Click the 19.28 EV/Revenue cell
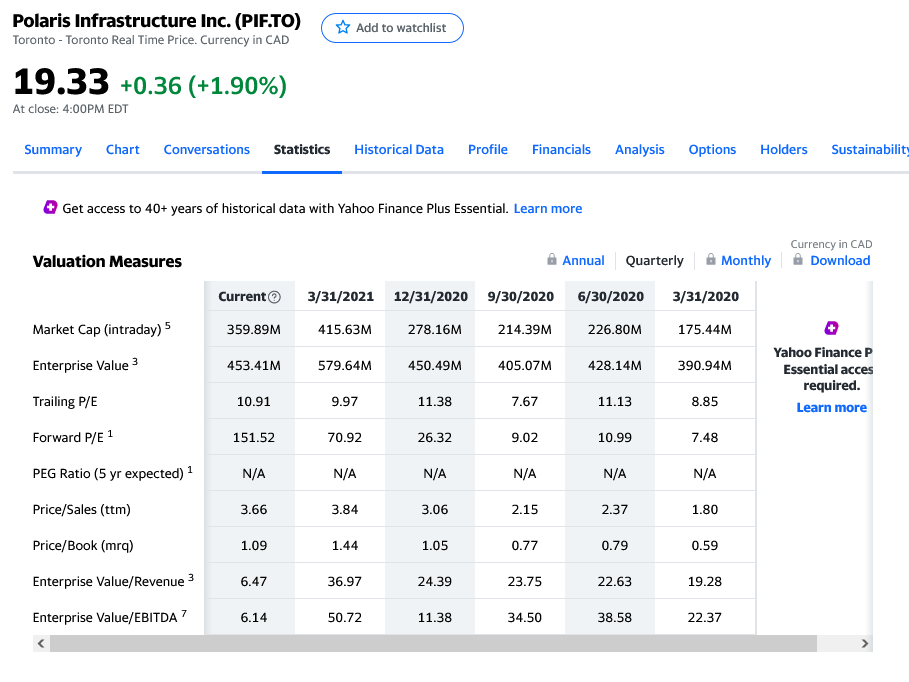This screenshot has width=909, height=682. tap(704, 581)
